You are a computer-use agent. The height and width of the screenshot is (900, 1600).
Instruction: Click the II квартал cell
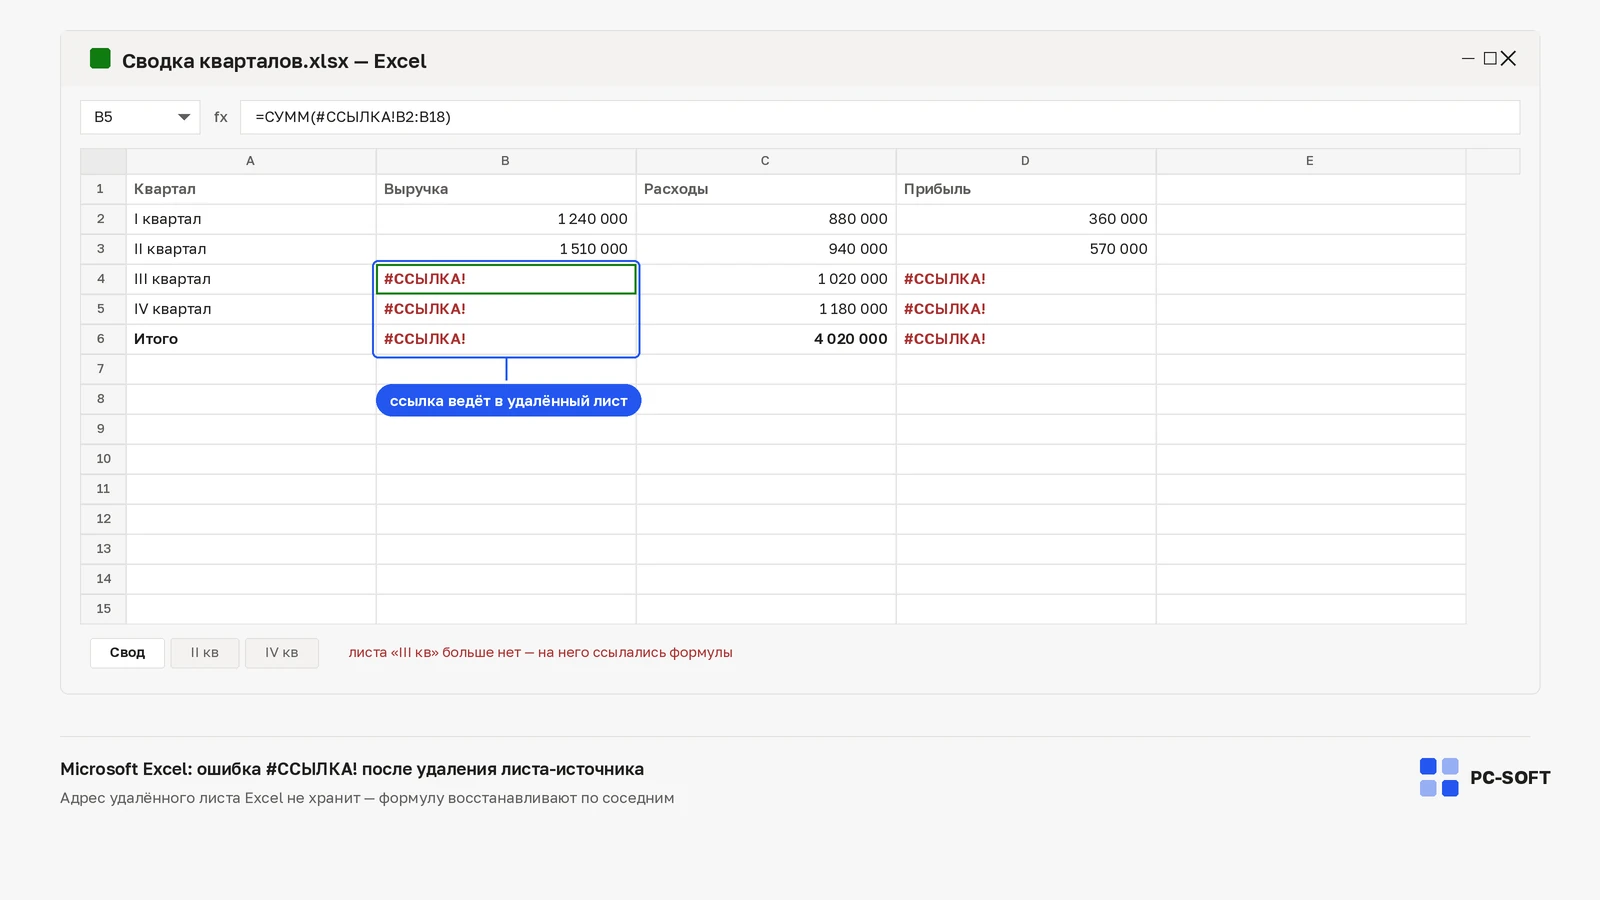pyautogui.click(x=251, y=249)
